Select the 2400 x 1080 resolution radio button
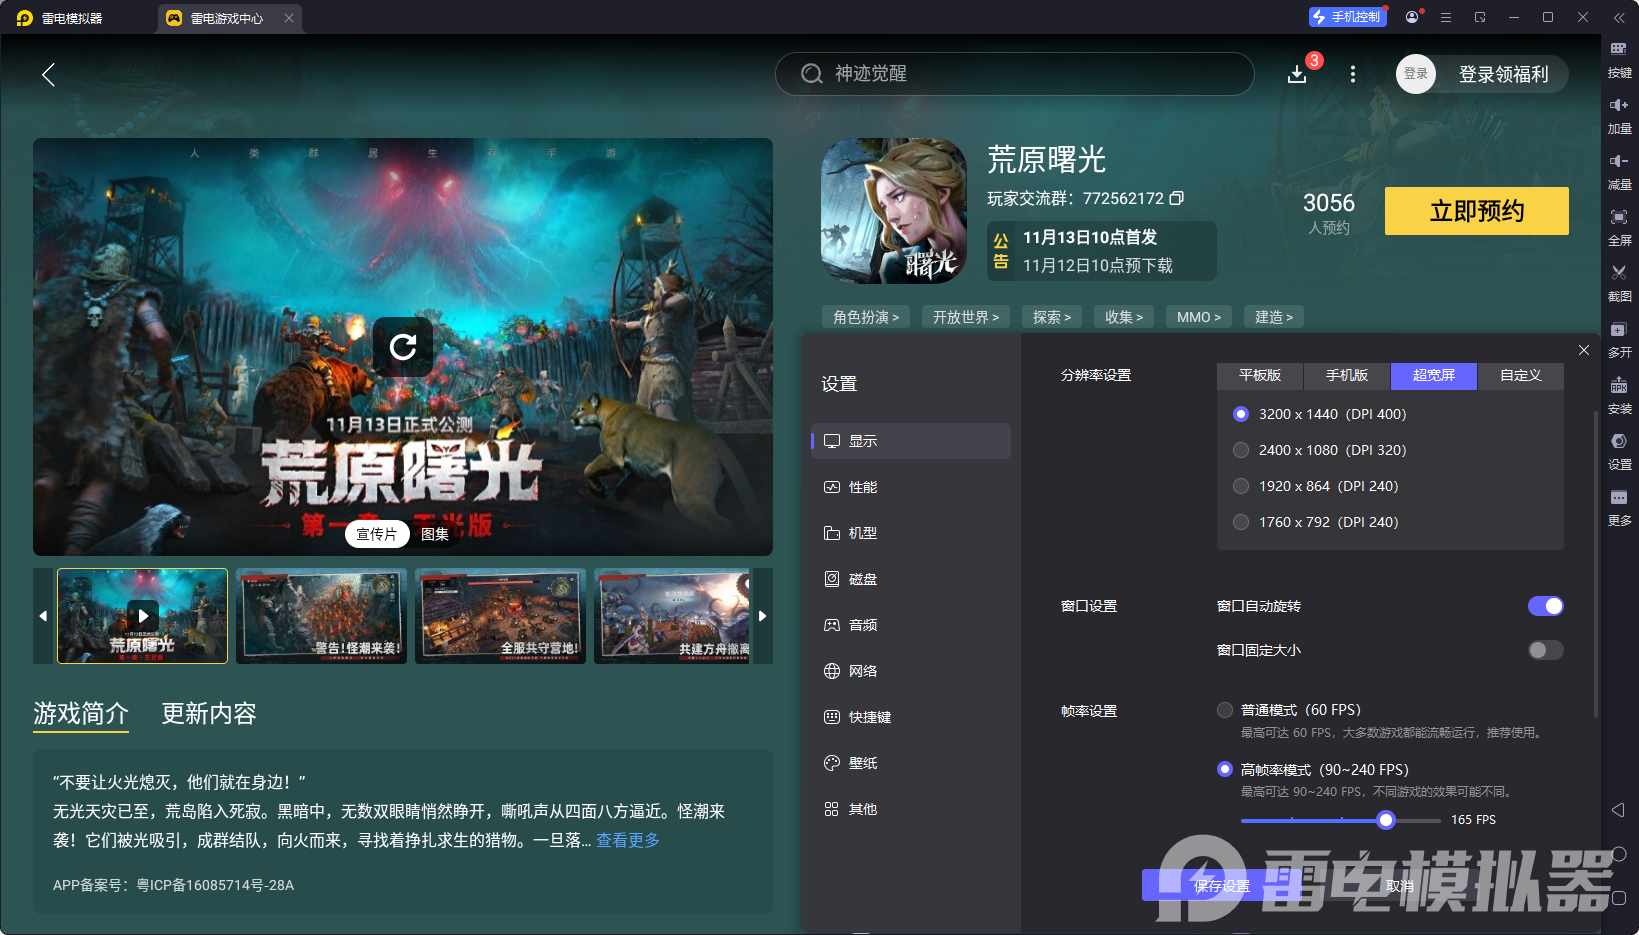 pyautogui.click(x=1241, y=450)
